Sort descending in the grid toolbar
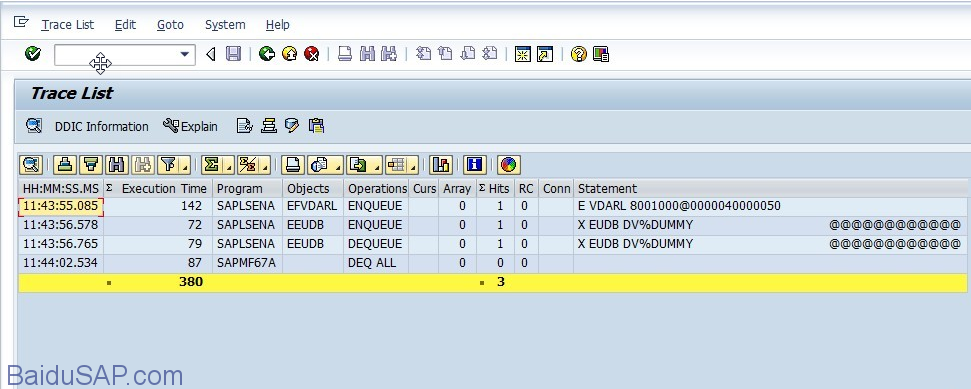Viewport: 971px width, 389px height. tap(91, 165)
